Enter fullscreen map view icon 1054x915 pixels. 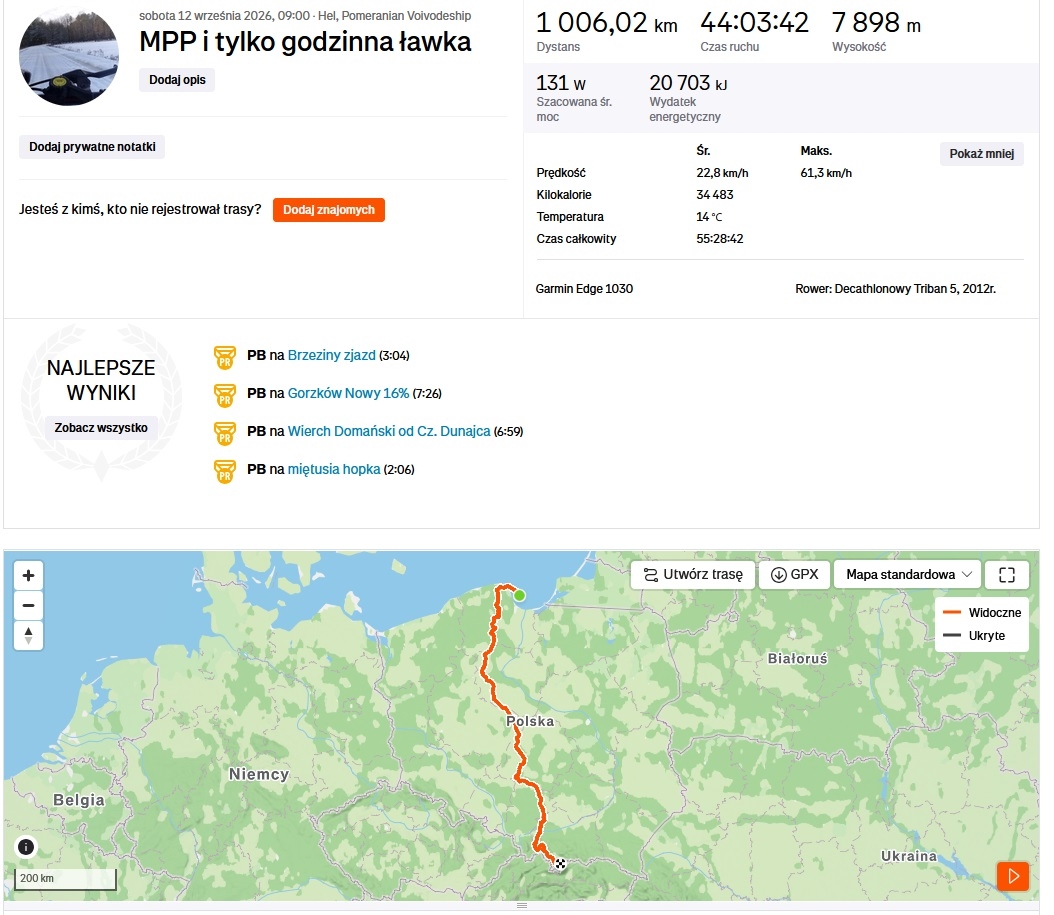[x=1006, y=575]
